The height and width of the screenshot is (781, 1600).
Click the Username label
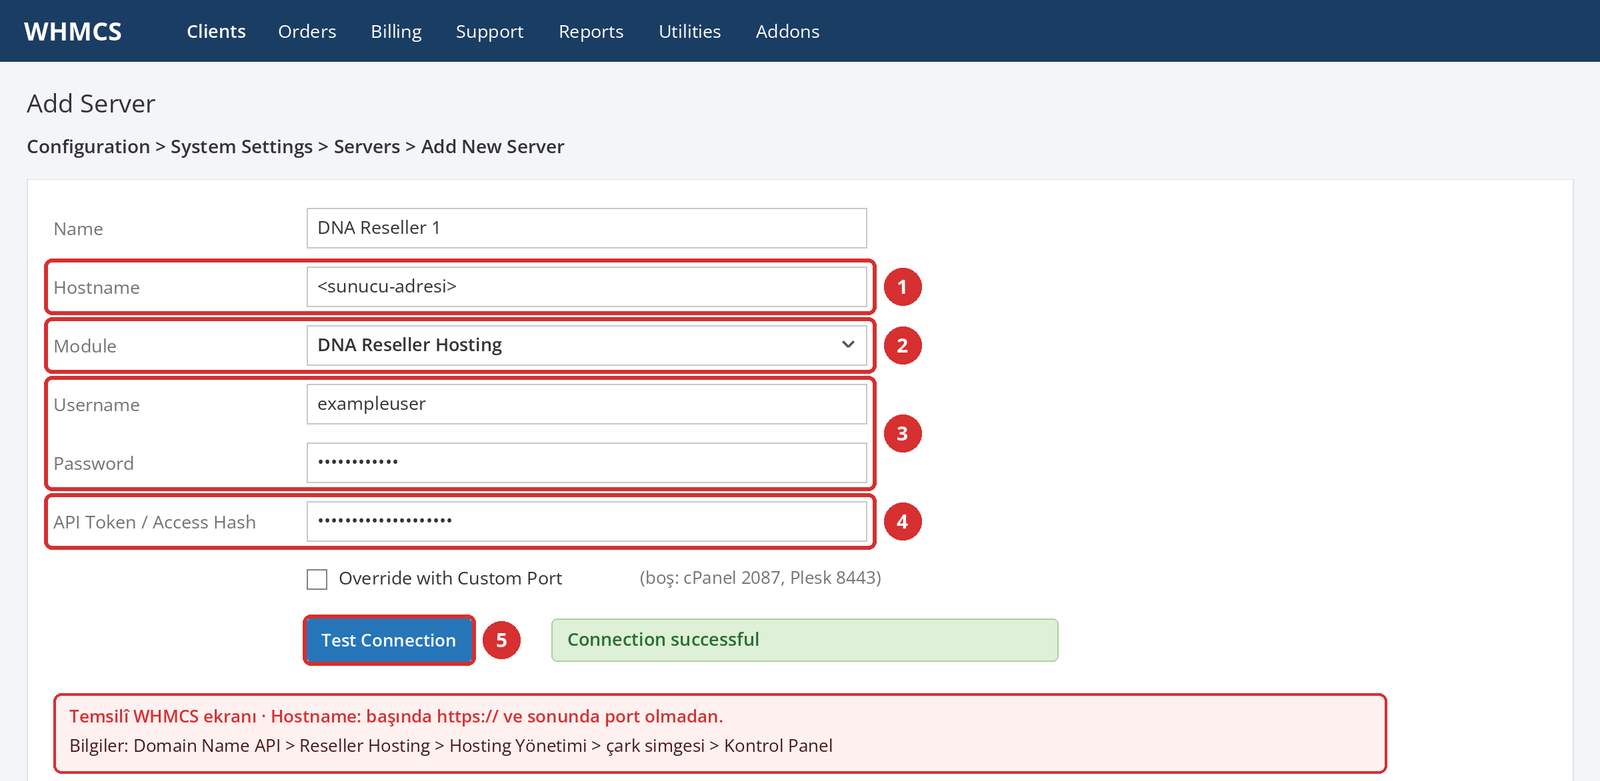click(x=96, y=405)
